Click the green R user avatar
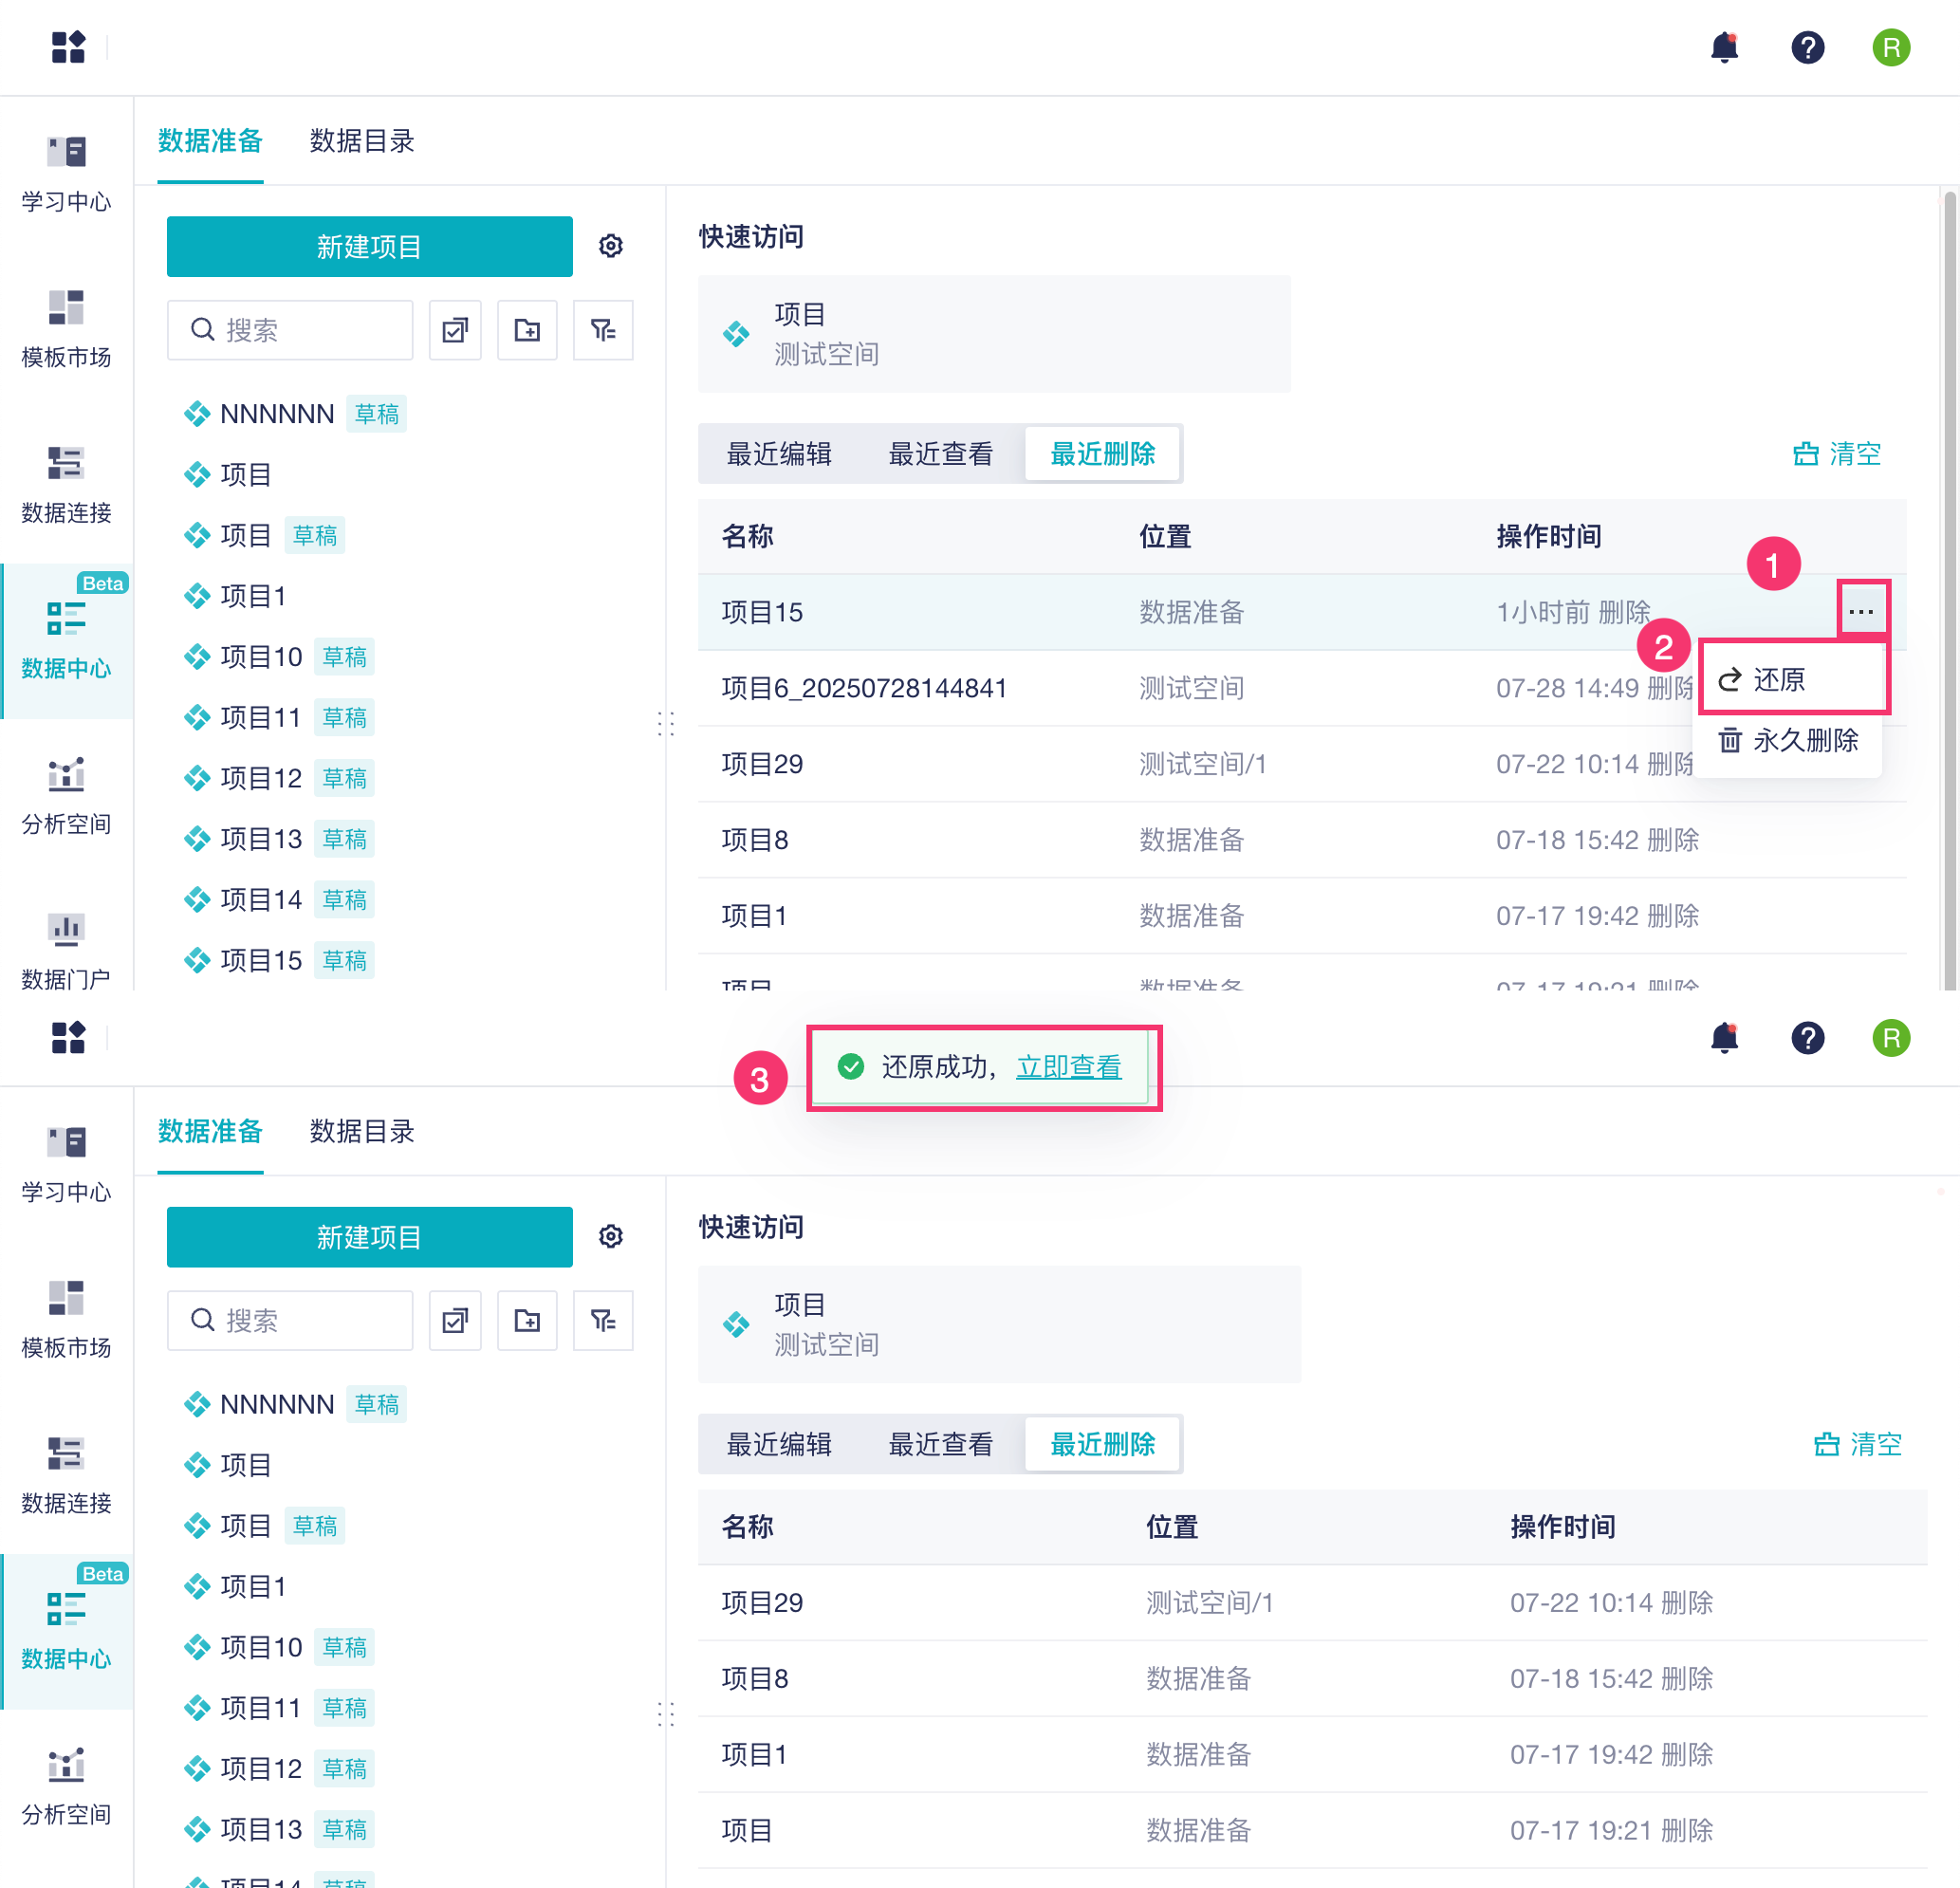1960x1888 pixels. pos(1890,47)
